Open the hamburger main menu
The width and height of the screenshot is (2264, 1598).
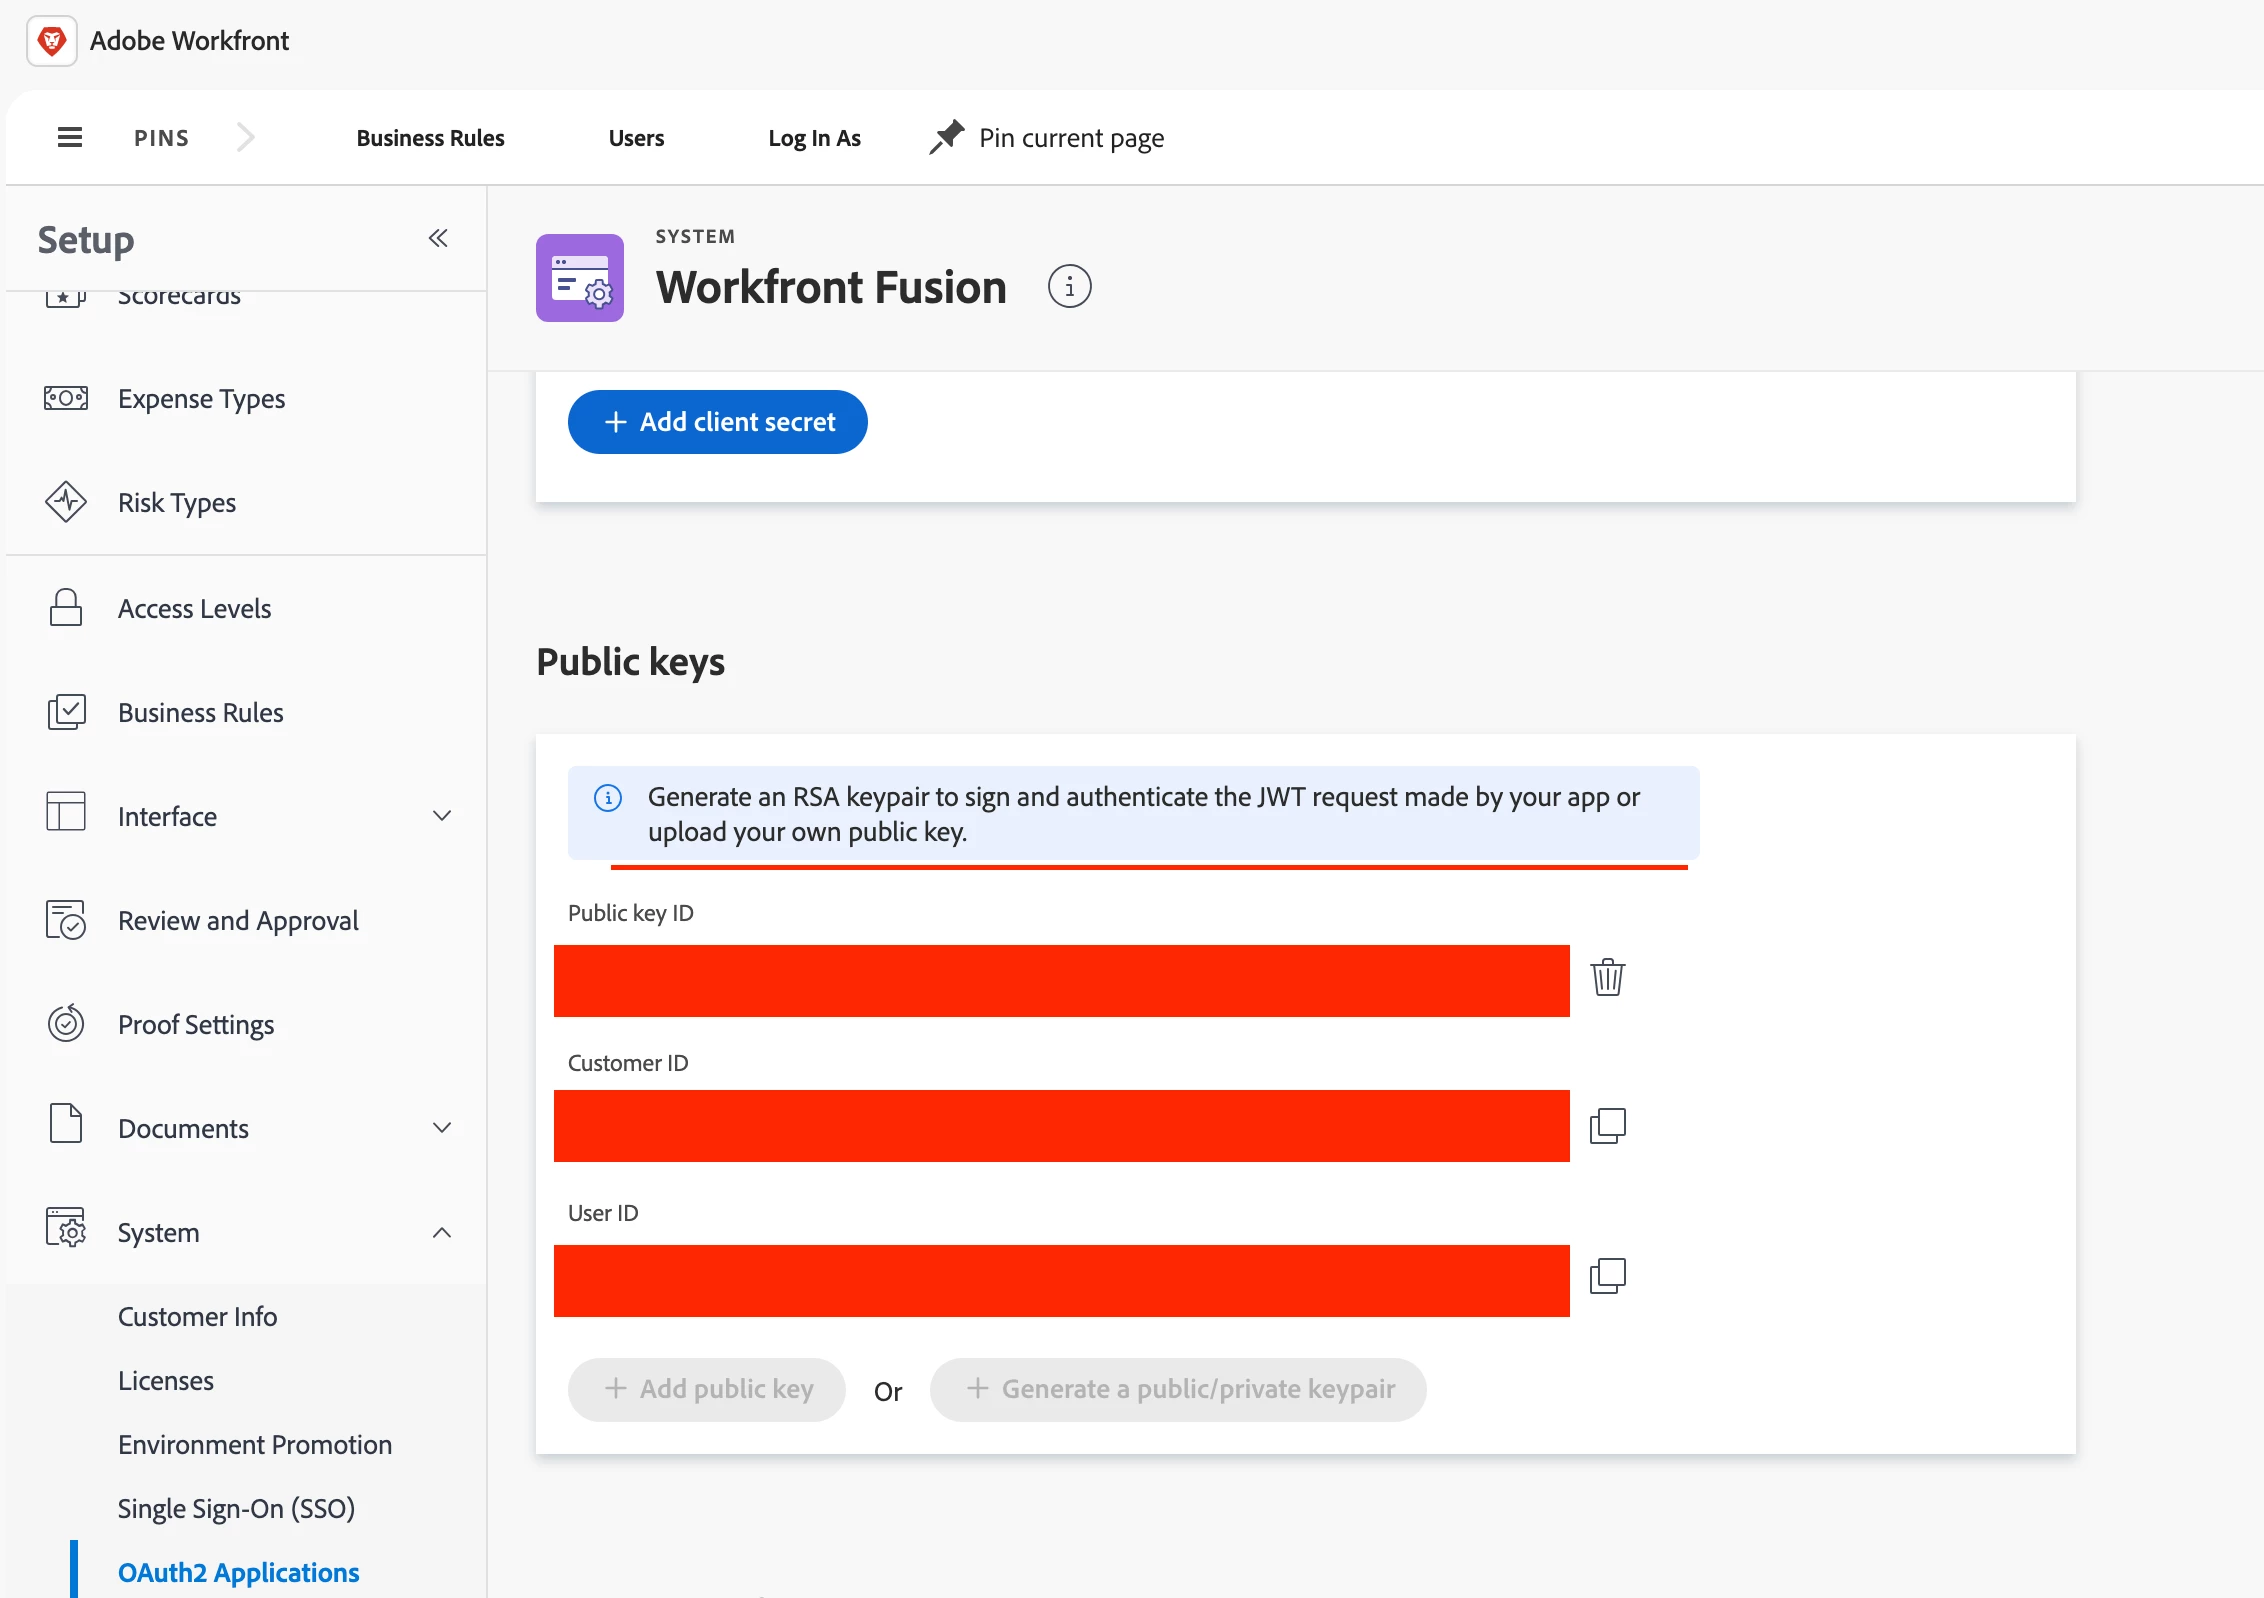[x=70, y=138]
